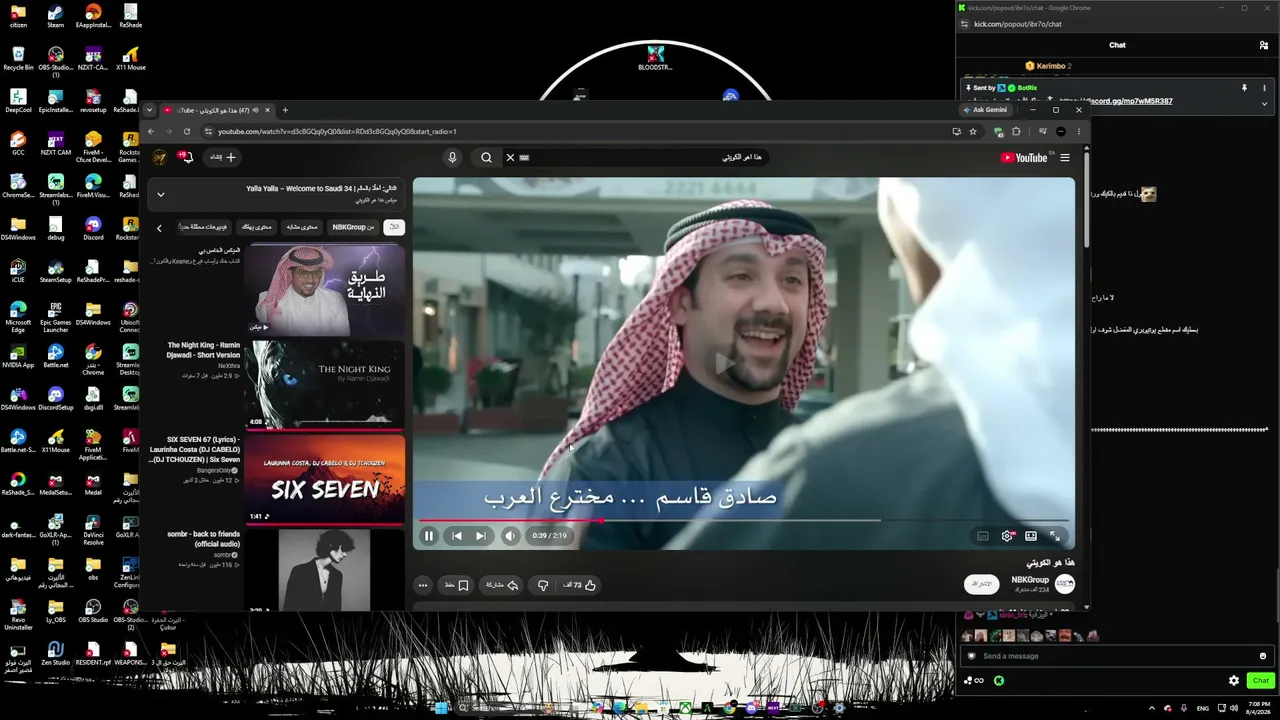Mute the YouTube player volume
The width and height of the screenshot is (1280, 720).
pos(510,536)
